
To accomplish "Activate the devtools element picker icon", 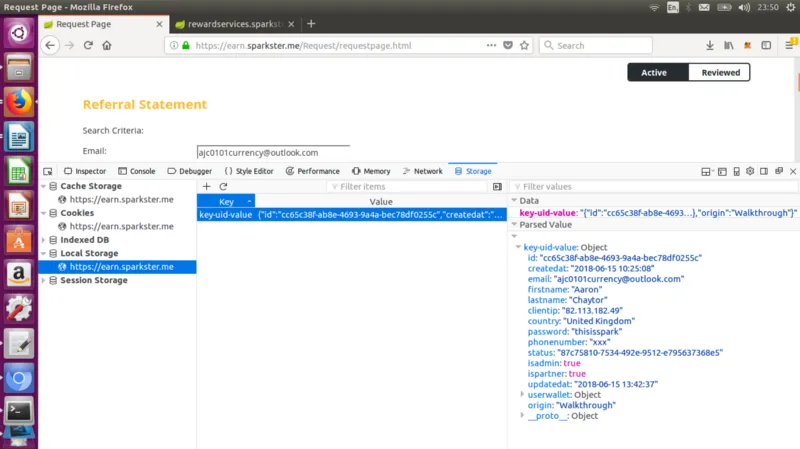I will tap(48, 171).
